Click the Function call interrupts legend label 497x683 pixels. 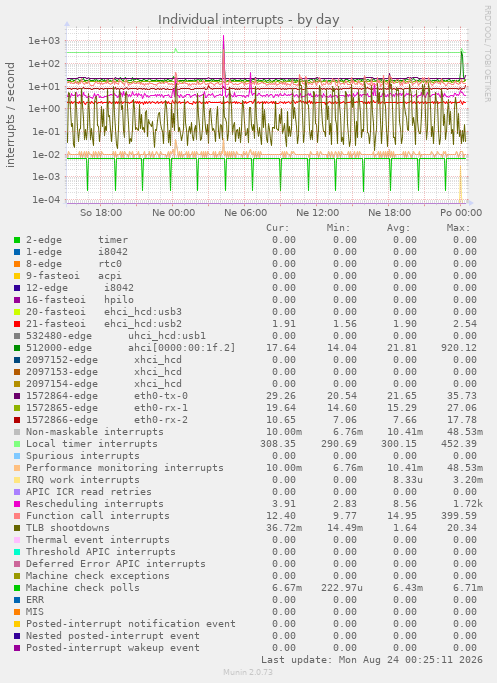[x=98, y=516]
